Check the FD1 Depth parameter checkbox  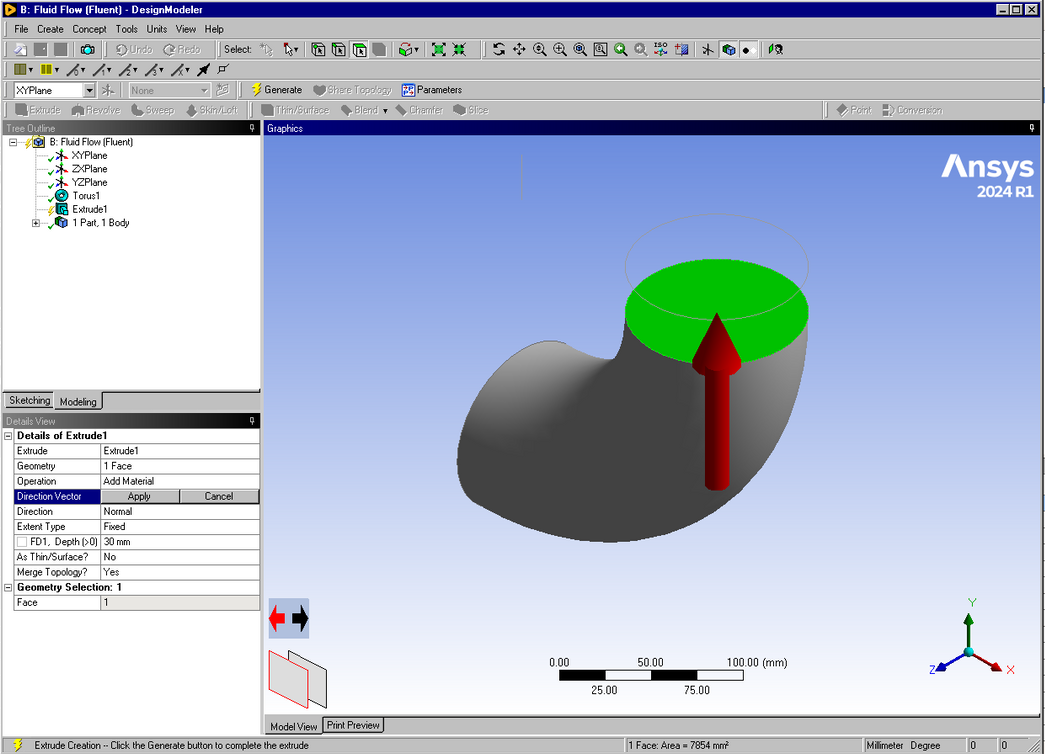click(22, 541)
